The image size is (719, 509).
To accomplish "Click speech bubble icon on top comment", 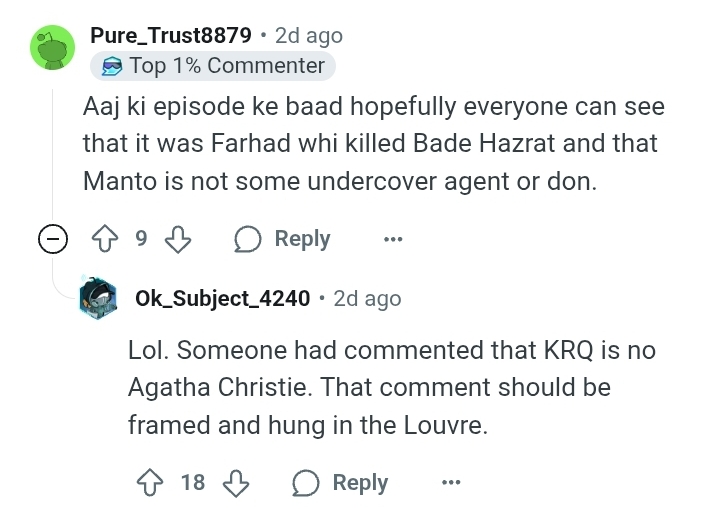I will click(x=248, y=239).
